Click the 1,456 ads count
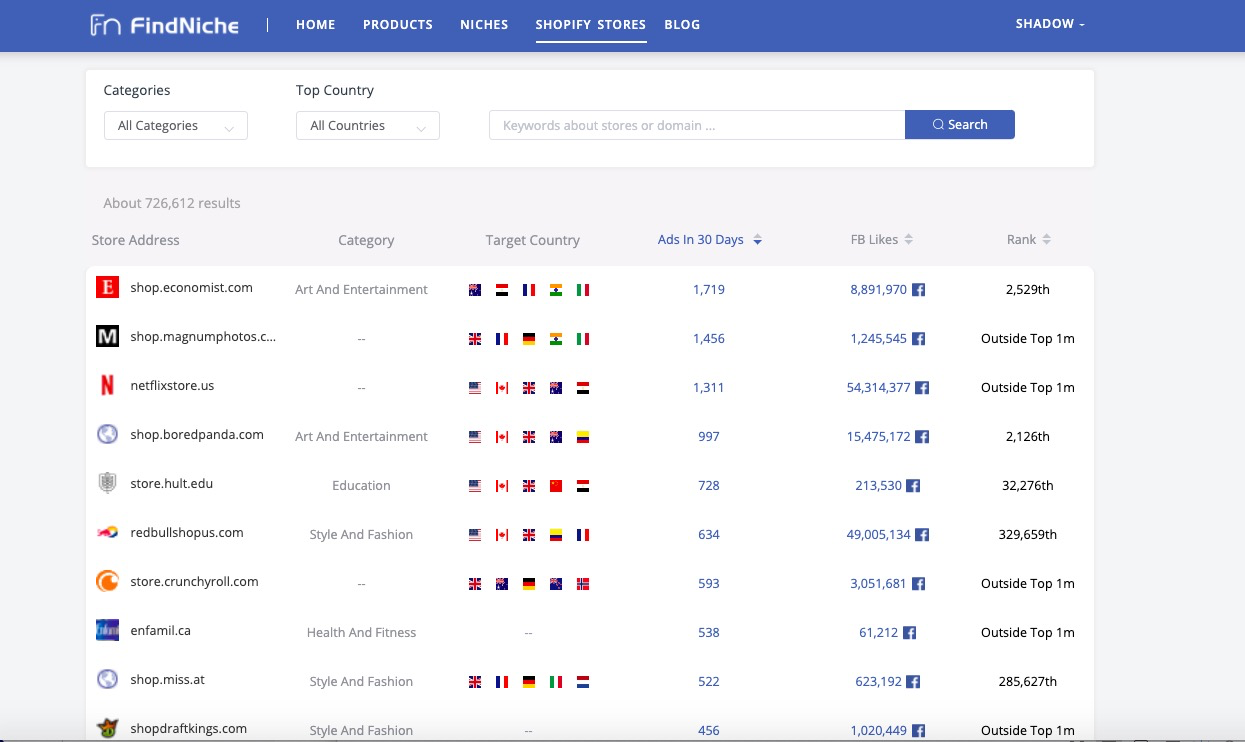Screen dimensions: 1245x742 709,339
